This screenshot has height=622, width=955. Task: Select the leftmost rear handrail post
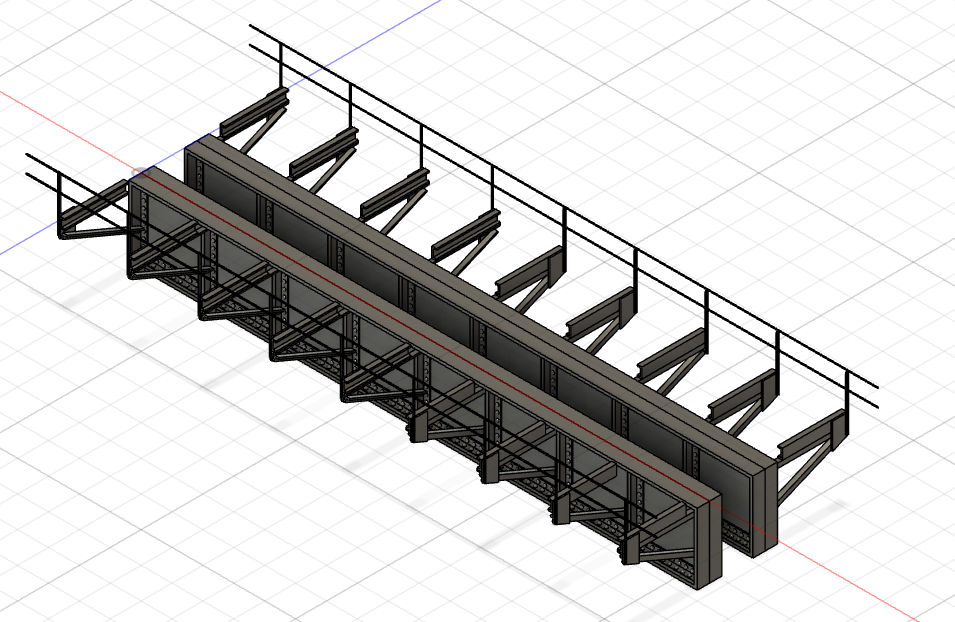(x=280, y=62)
